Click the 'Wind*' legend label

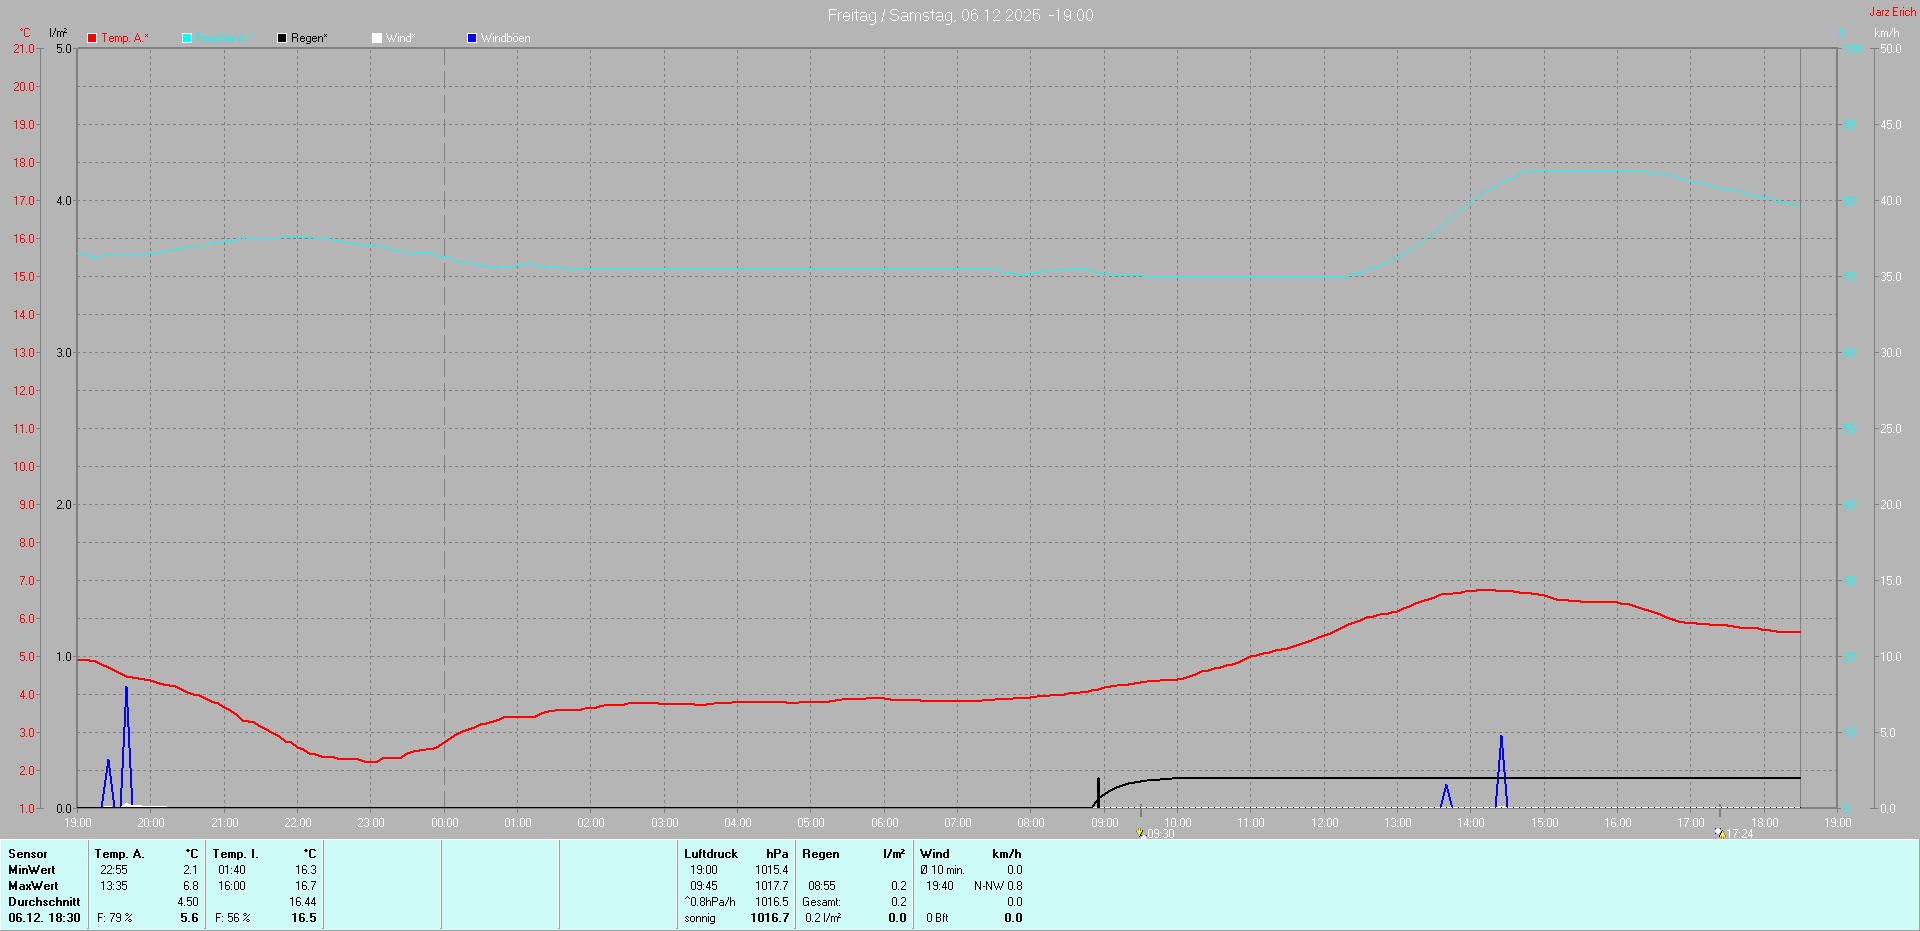coord(400,38)
